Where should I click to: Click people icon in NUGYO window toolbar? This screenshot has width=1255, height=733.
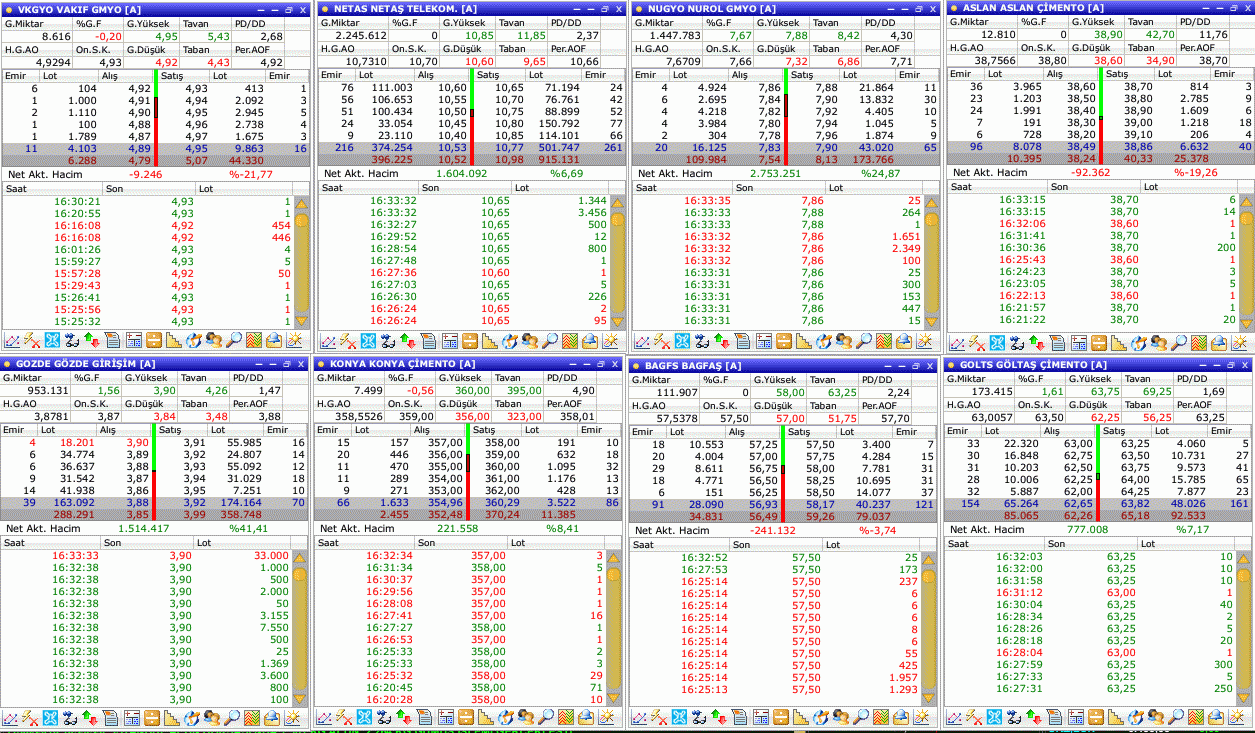(x=842, y=341)
